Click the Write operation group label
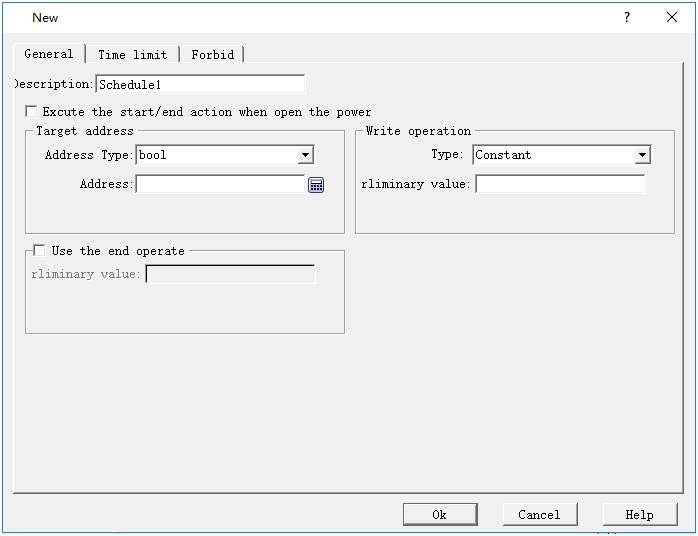Image resolution: width=698 pixels, height=536 pixels. point(418,131)
